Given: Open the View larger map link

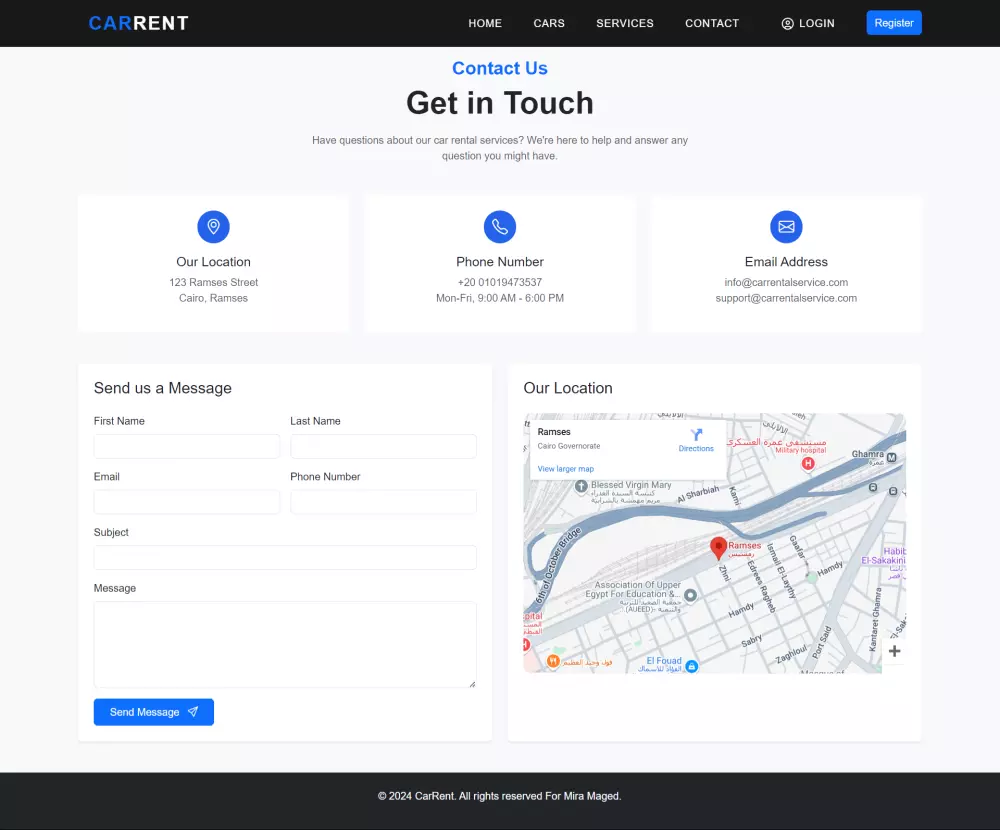Looking at the screenshot, I should click(566, 468).
